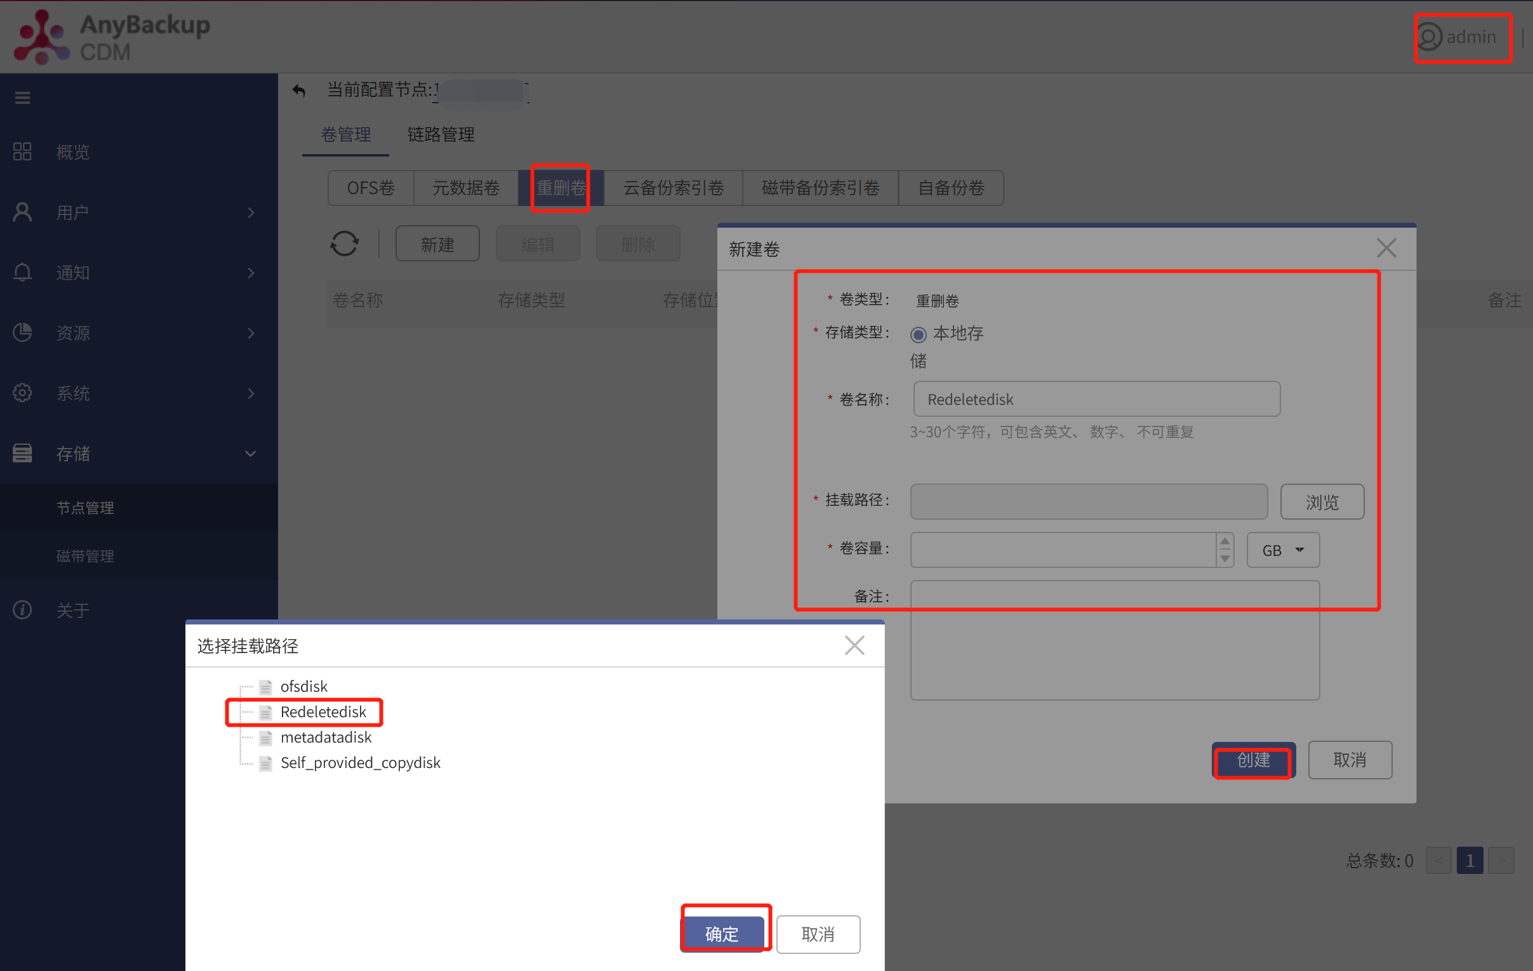Select the 重删卷 volume category tab
Viewport: 1533px width, 971px height.
pos(561,187)
